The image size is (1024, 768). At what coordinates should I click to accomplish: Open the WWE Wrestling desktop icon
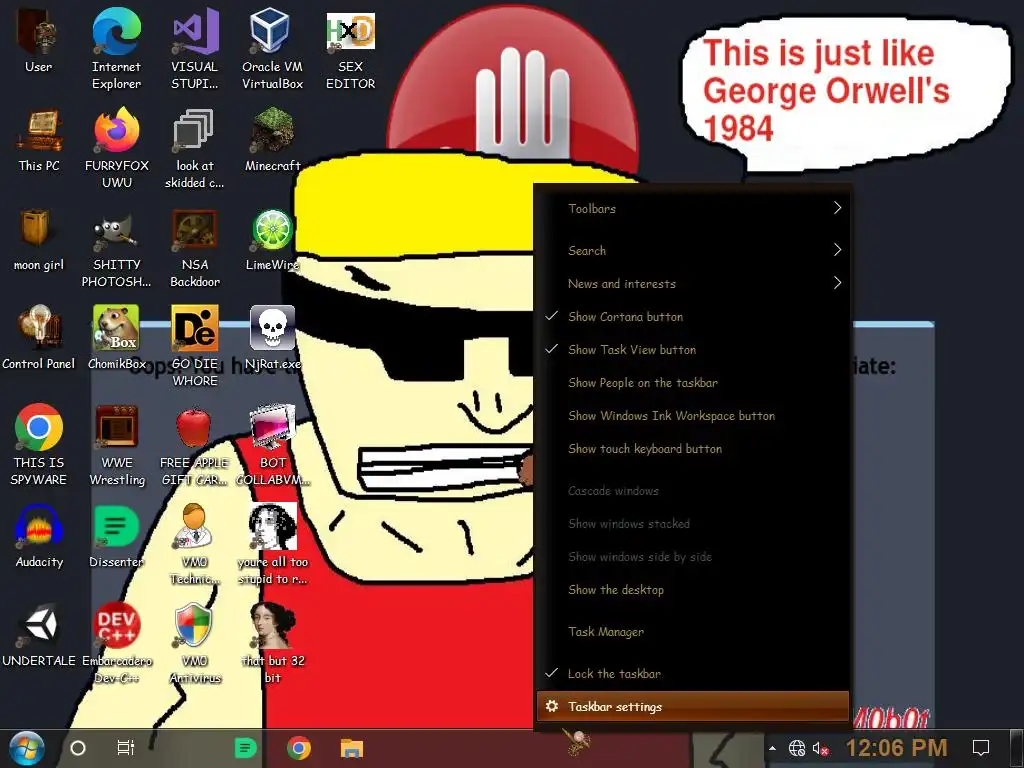click(x=117, y=445)
